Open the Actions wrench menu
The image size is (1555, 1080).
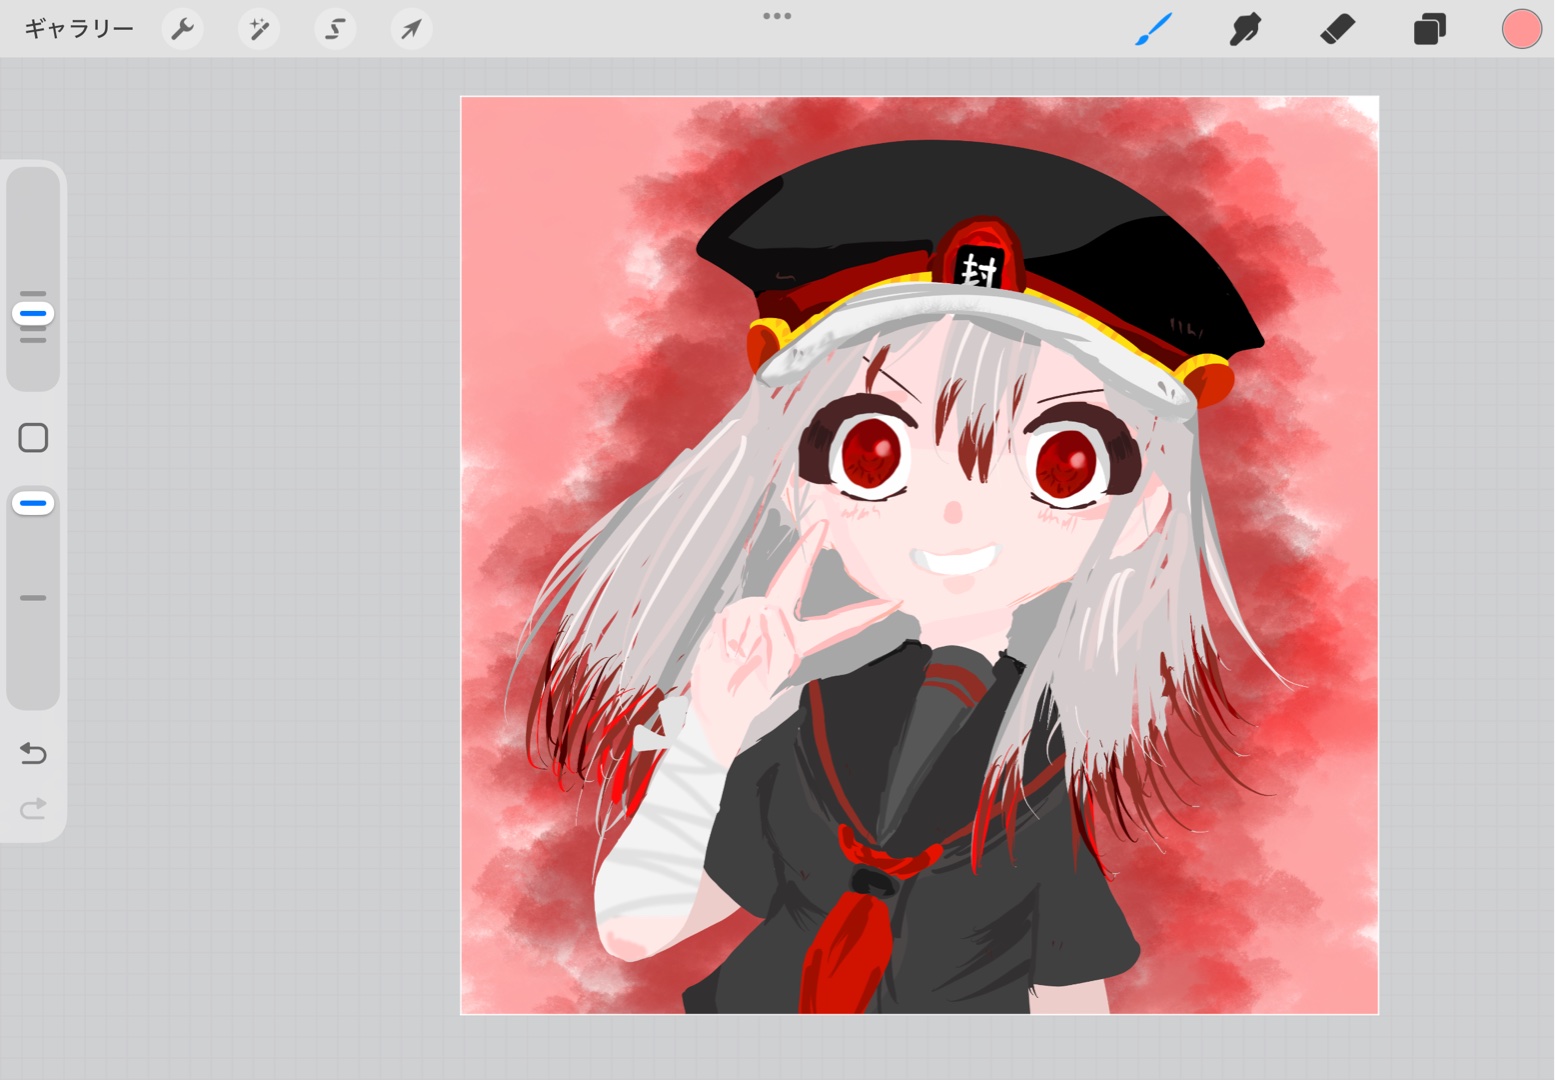tap(183, 29)
